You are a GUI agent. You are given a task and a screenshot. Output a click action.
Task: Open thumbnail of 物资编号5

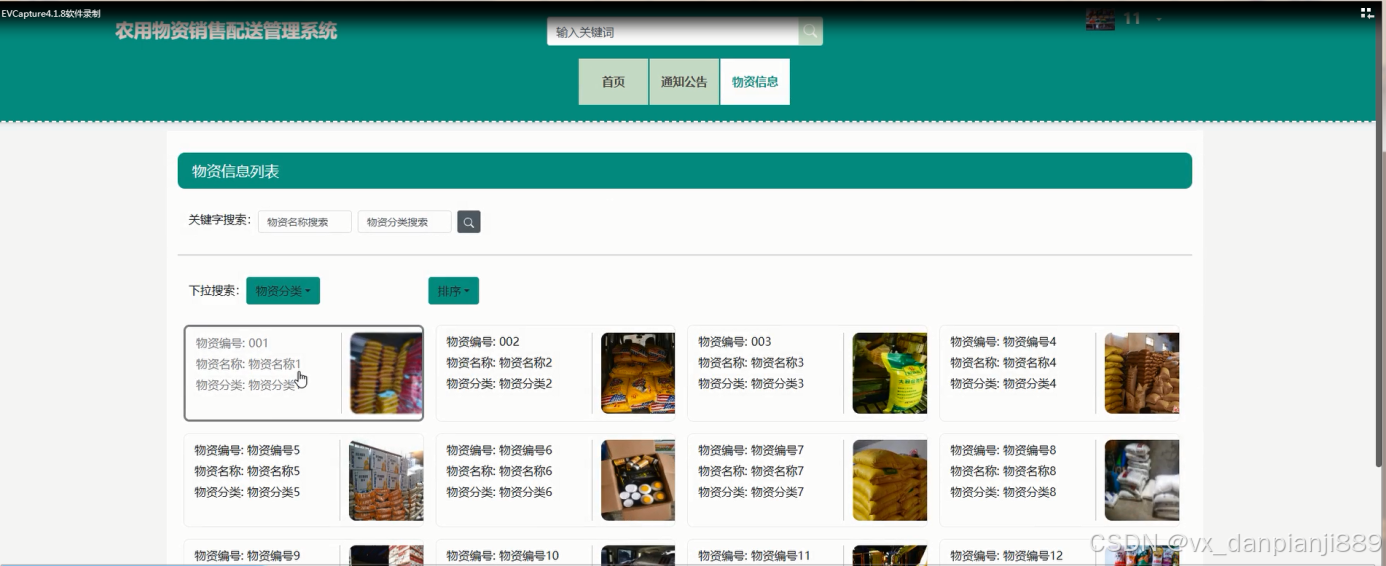point(386,481)
